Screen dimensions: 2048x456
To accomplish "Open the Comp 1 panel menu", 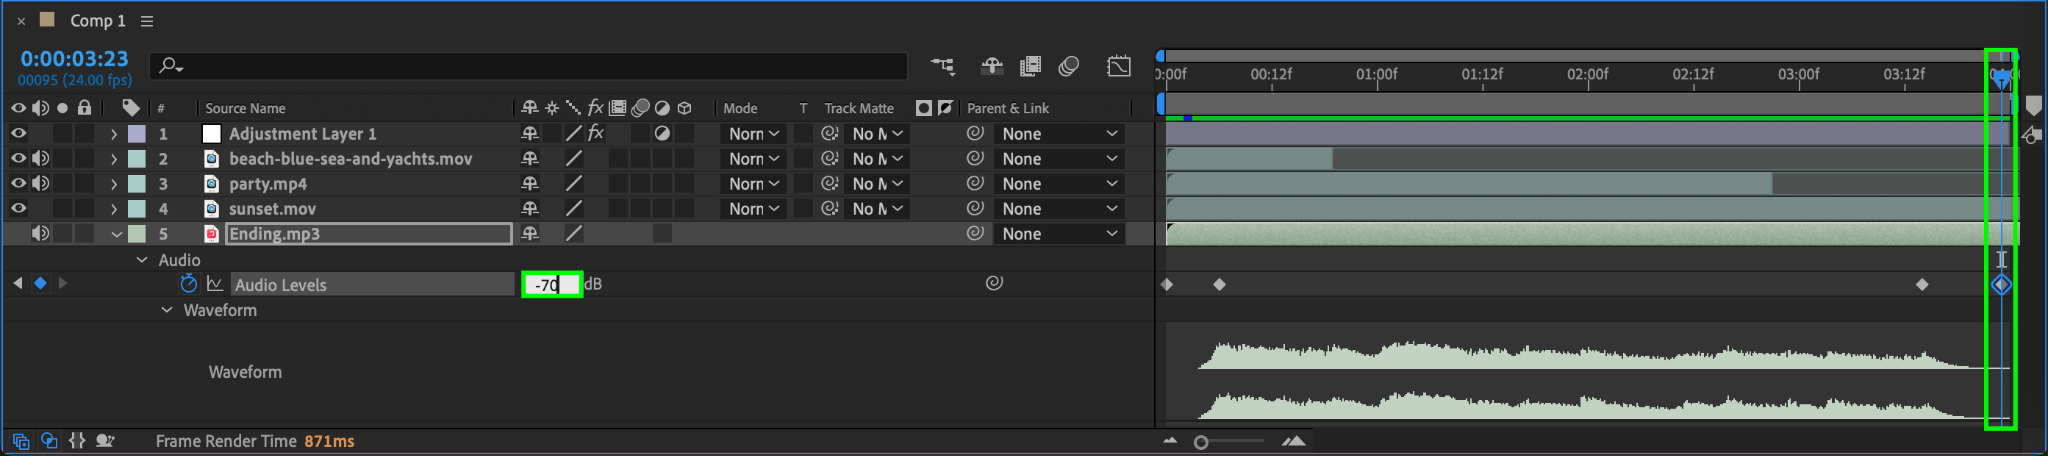I will coord(147,21).
